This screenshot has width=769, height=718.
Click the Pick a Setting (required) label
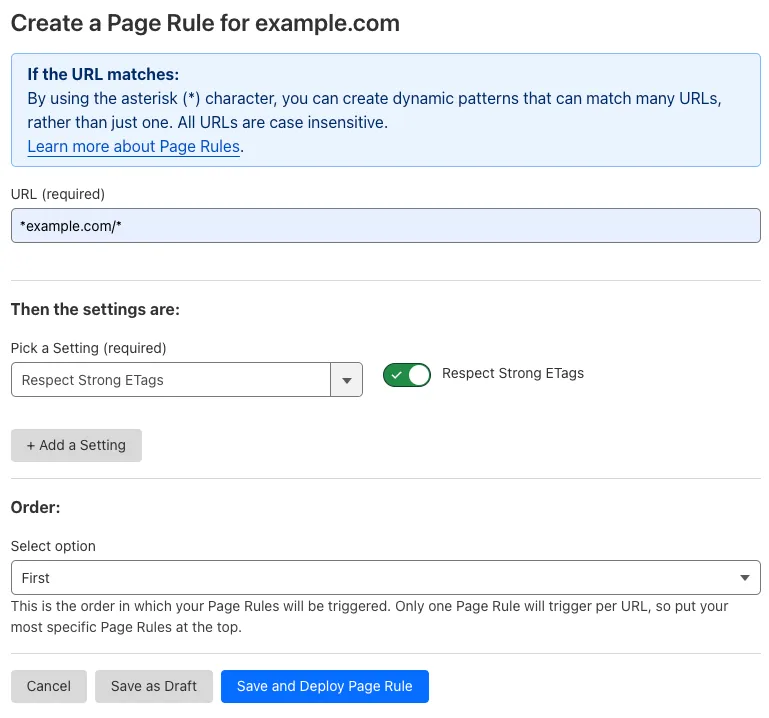88,348
